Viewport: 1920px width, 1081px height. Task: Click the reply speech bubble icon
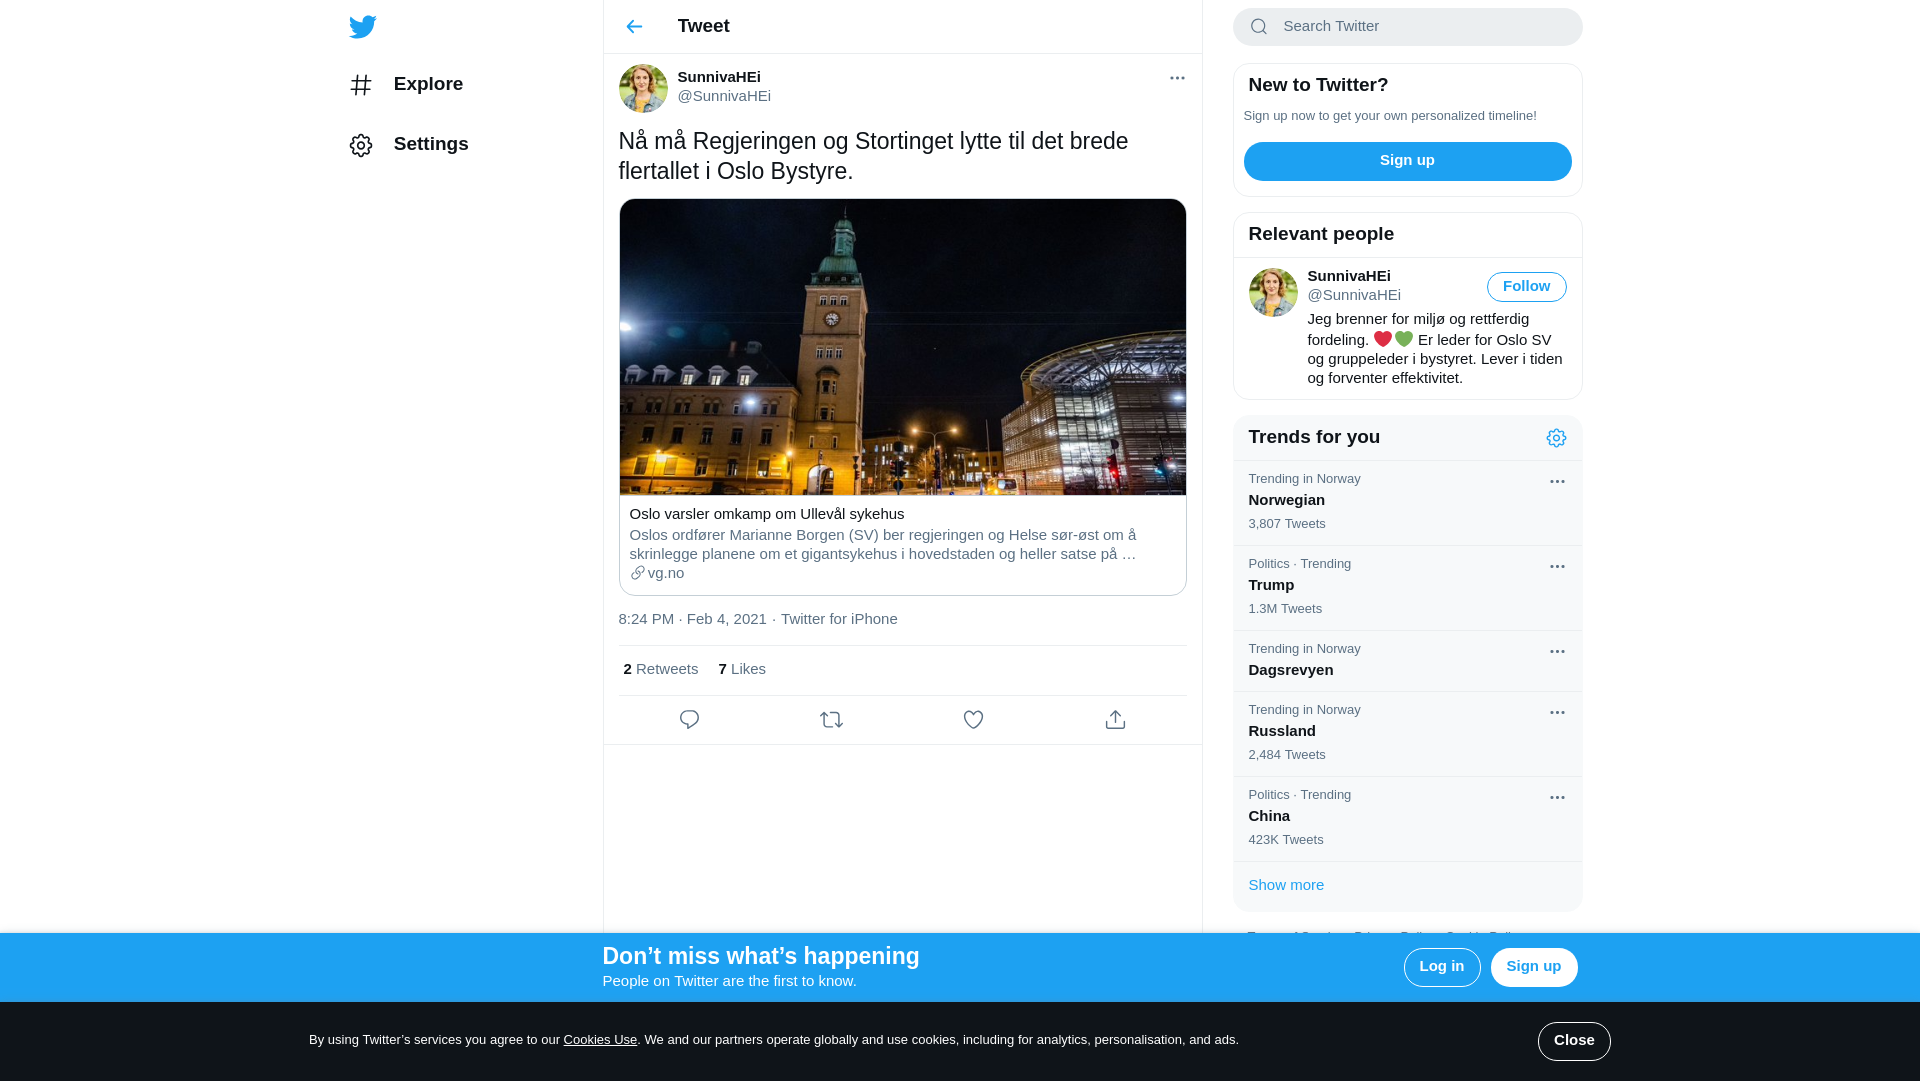(x=689, y=720)
